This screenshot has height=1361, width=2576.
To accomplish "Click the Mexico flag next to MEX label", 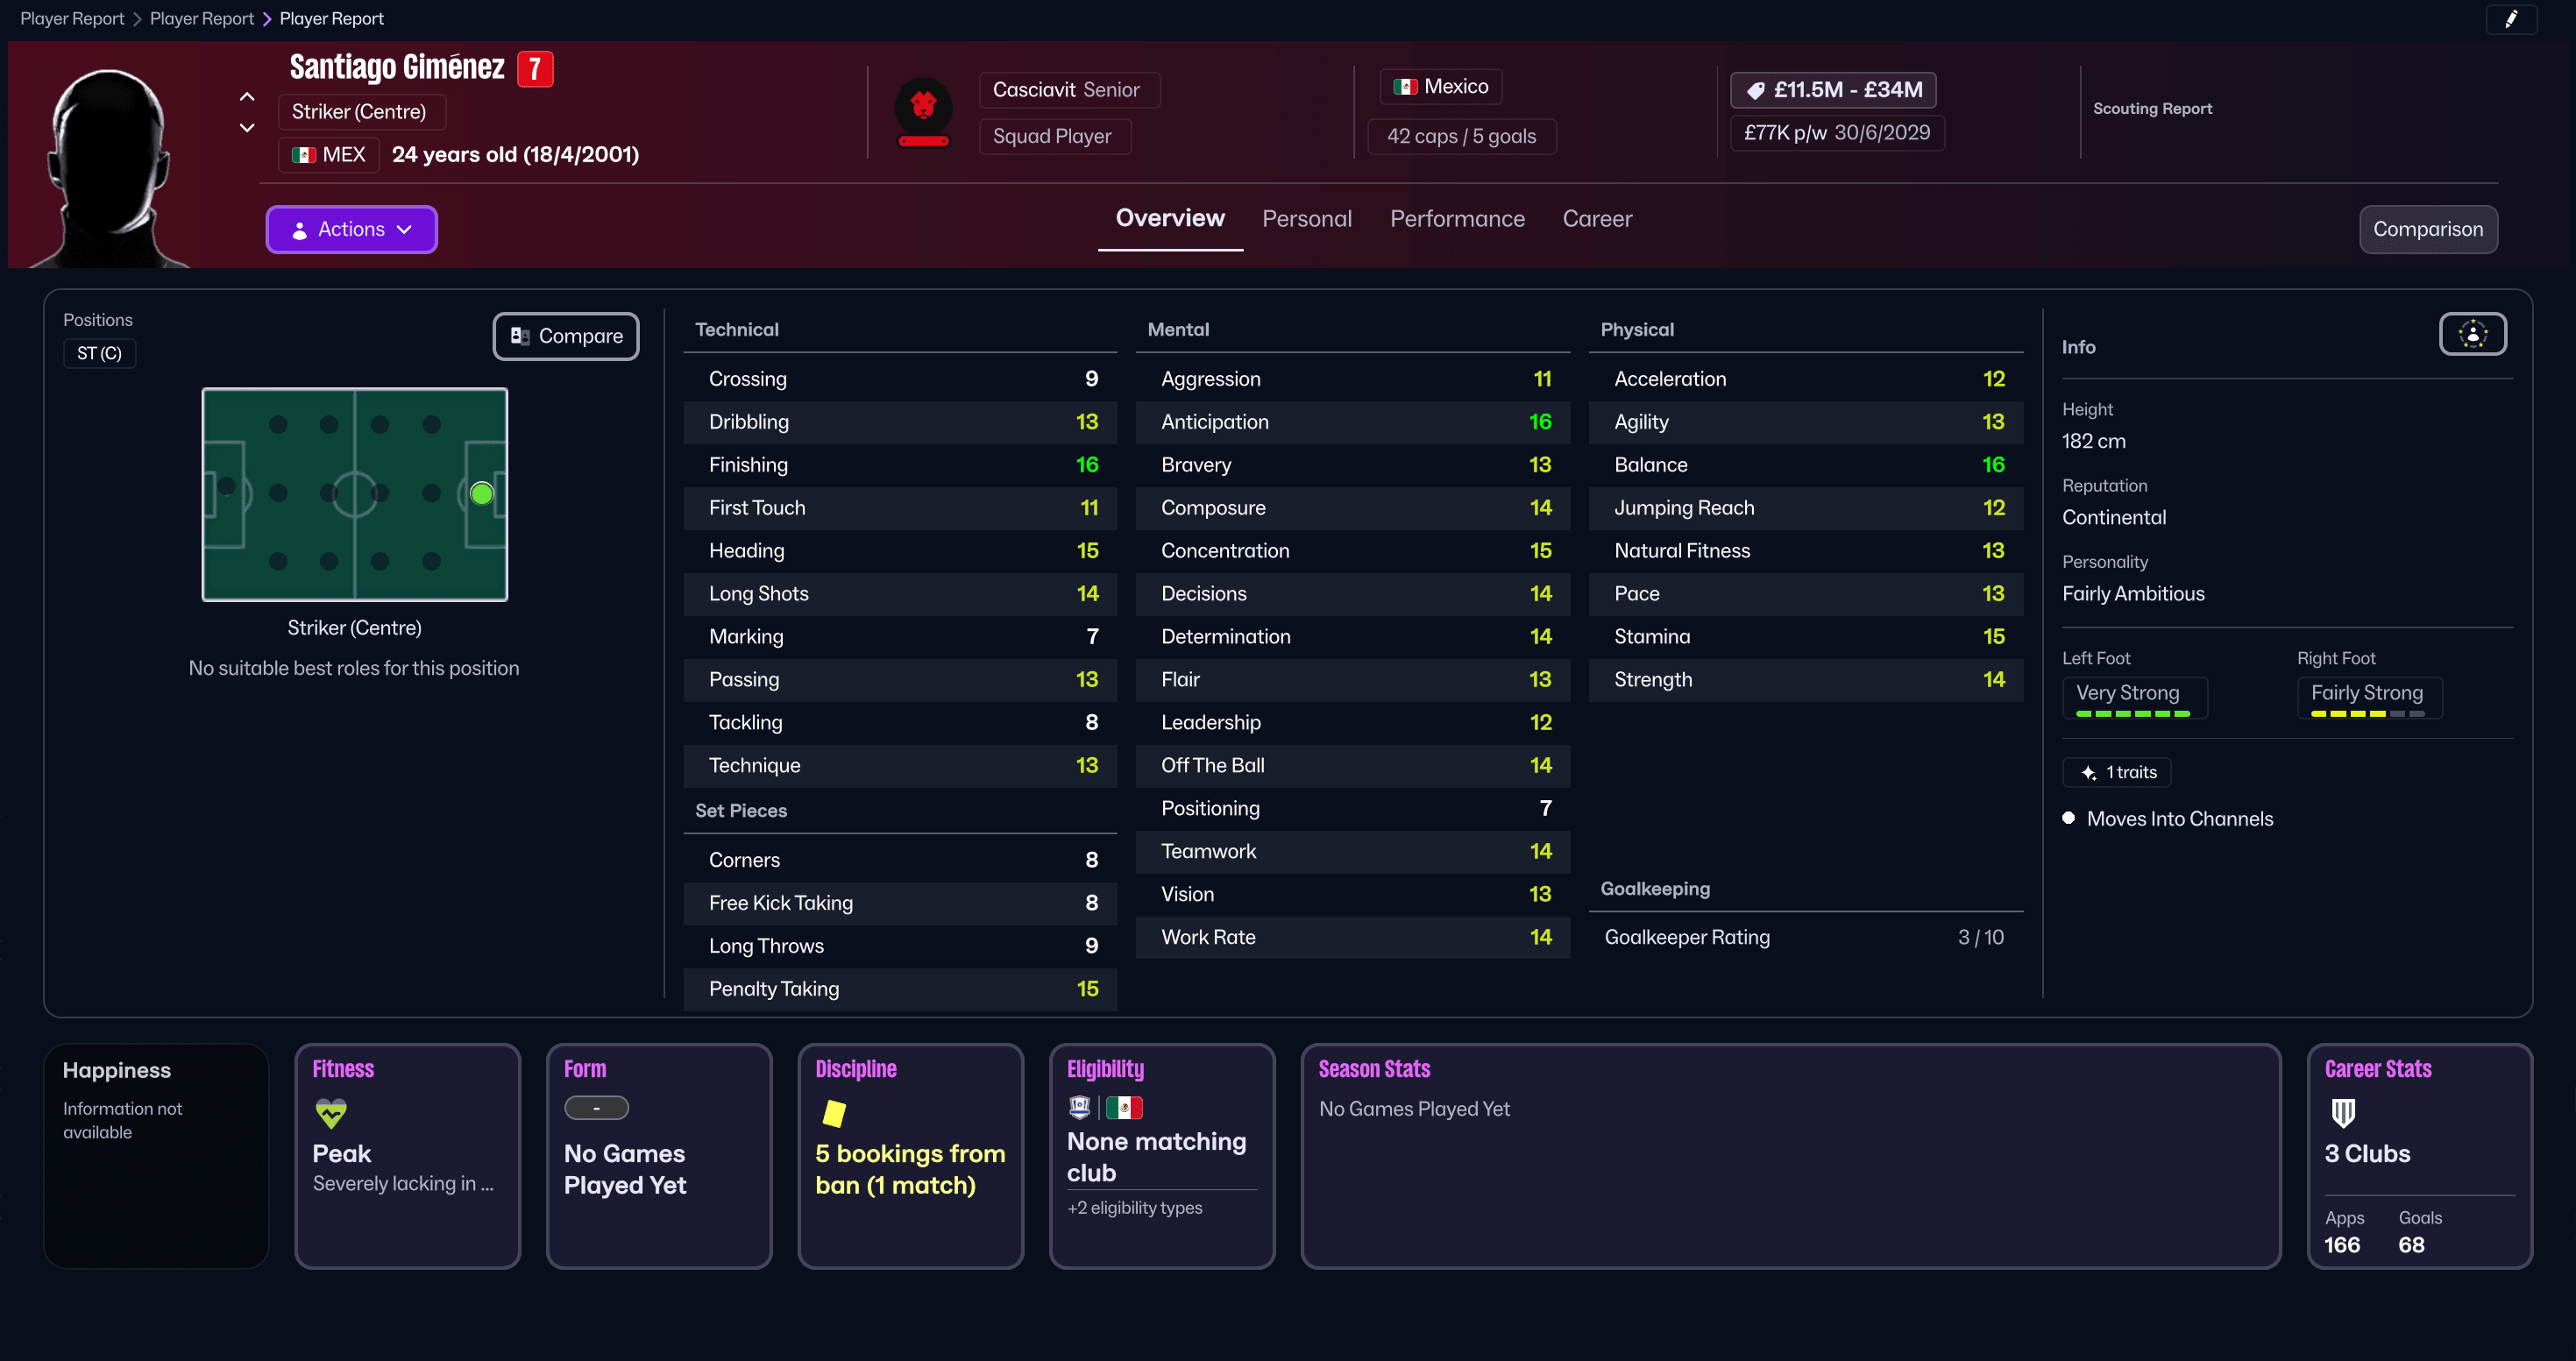I will pos(304,155).
